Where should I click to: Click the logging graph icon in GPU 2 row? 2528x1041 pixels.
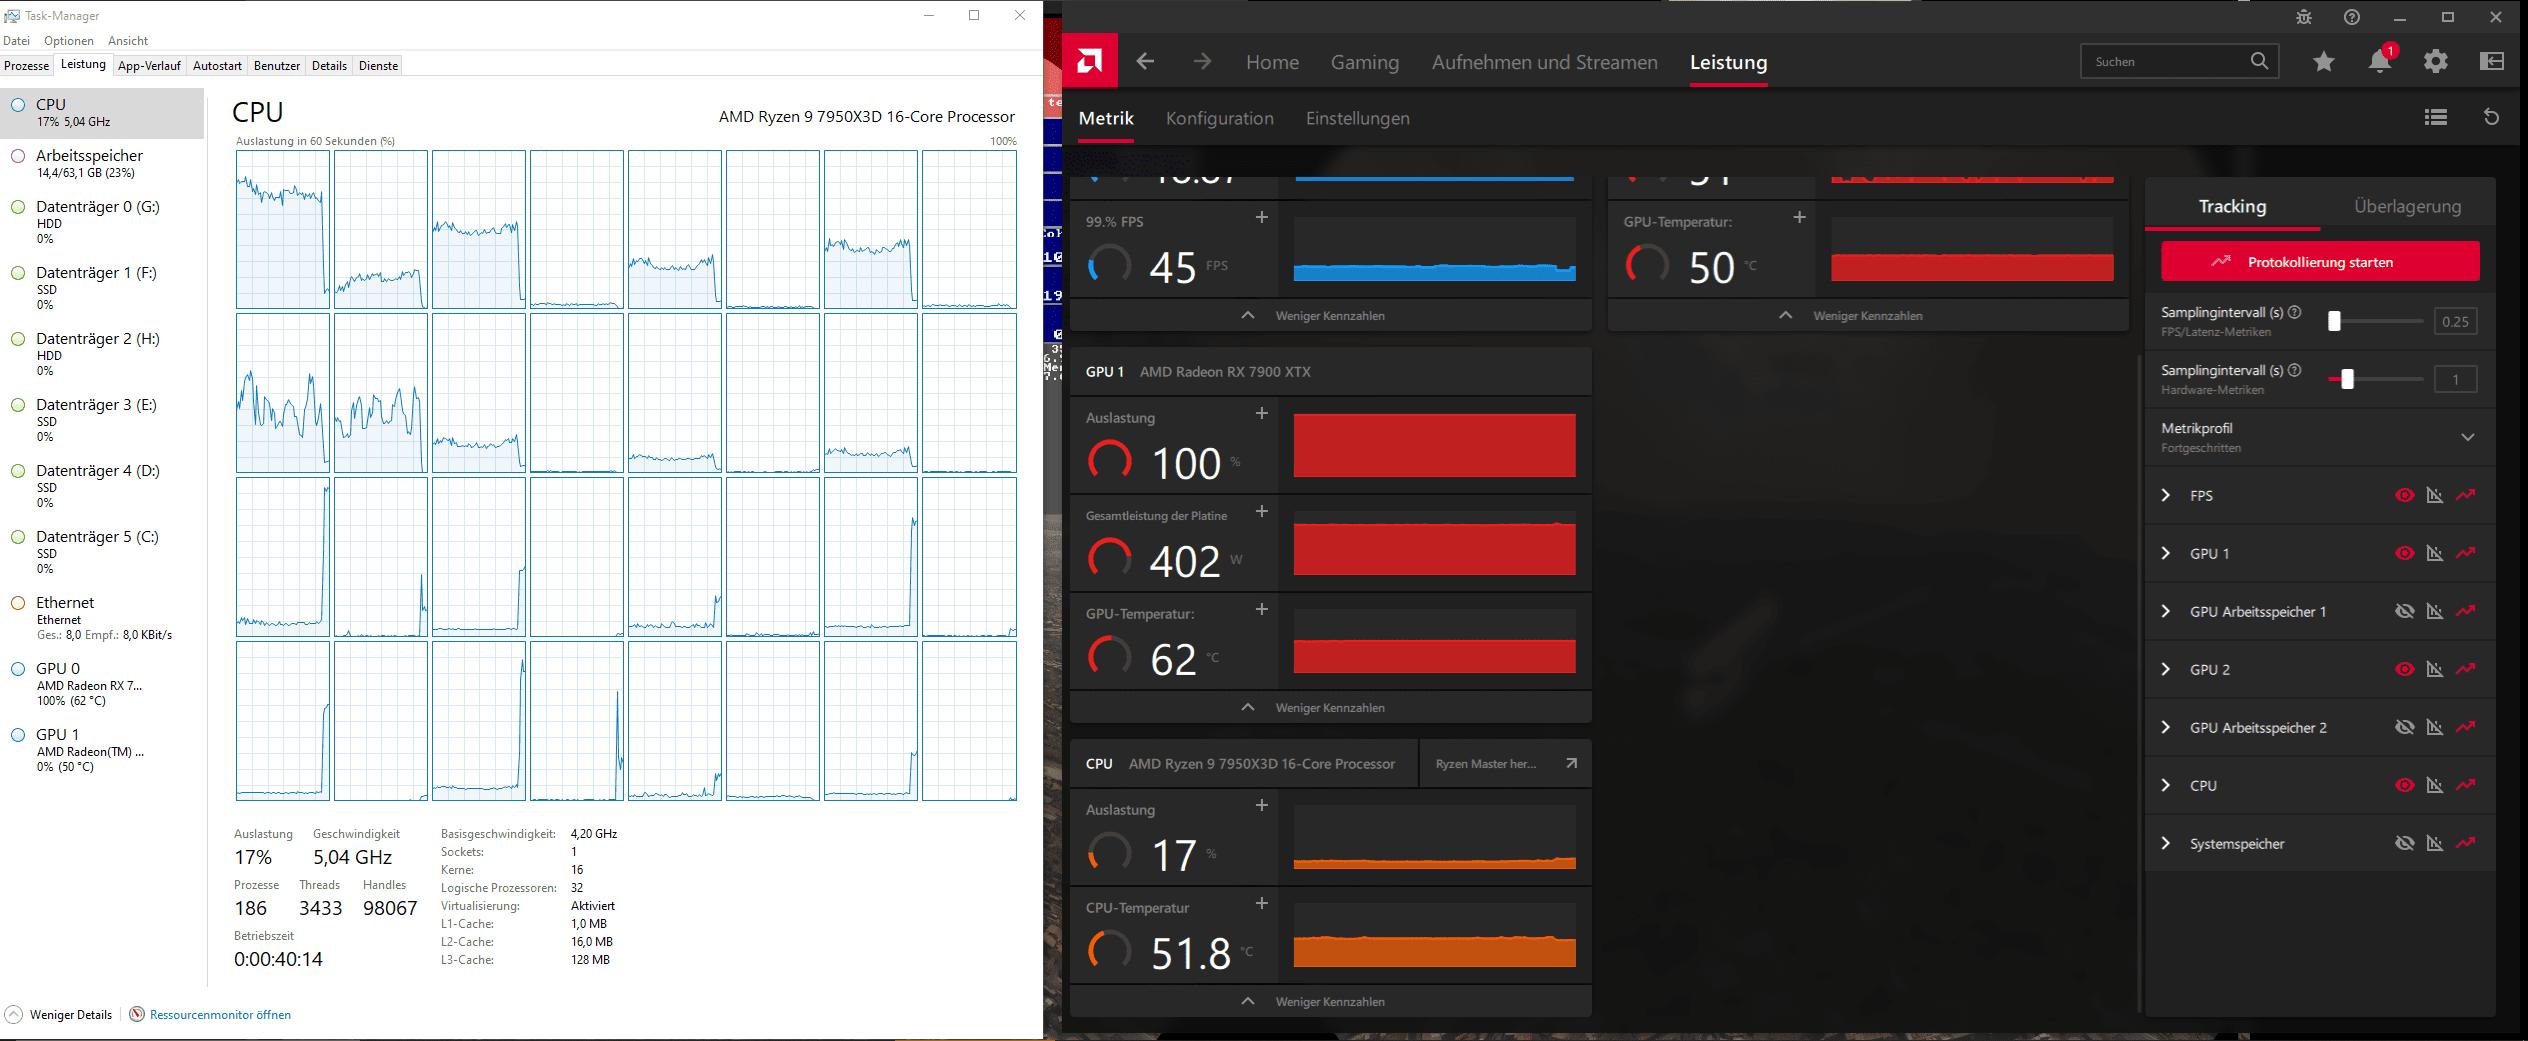click(2466, 669)
